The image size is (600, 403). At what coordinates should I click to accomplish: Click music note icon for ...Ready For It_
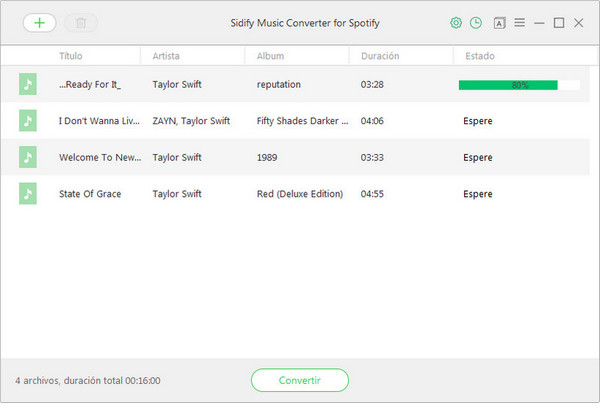coord(28,84)
